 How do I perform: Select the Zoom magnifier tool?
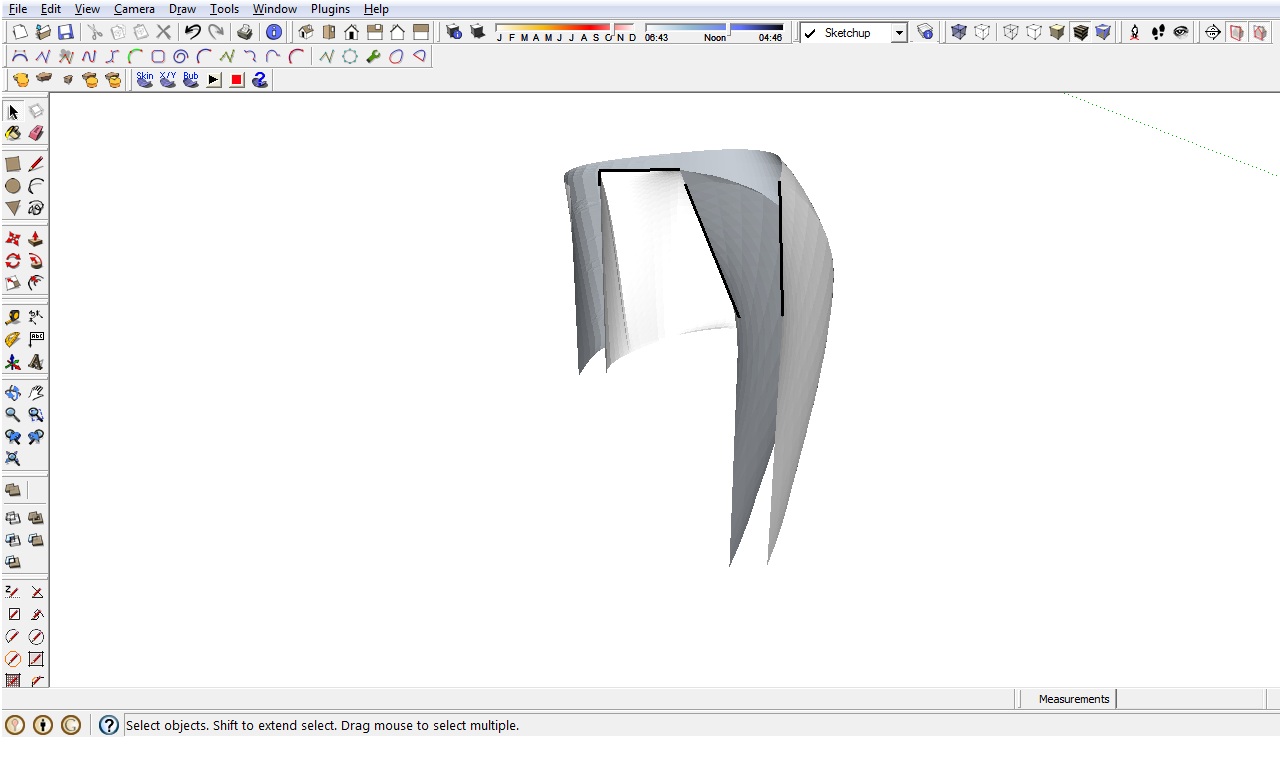13,415
